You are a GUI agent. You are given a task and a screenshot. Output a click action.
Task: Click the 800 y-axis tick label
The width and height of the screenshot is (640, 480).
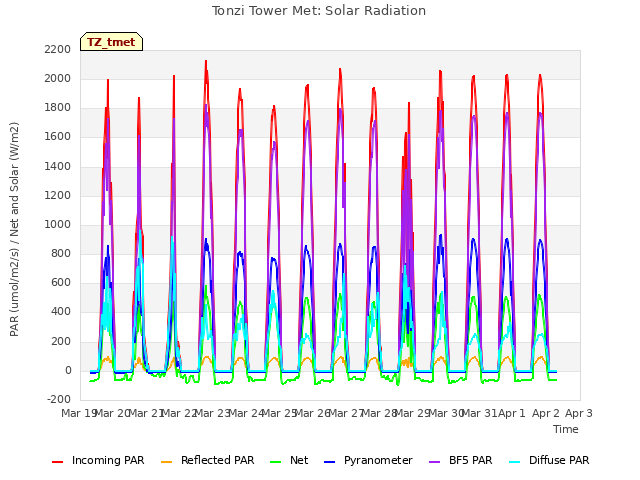pyautogui.click(x=61, y=253)
